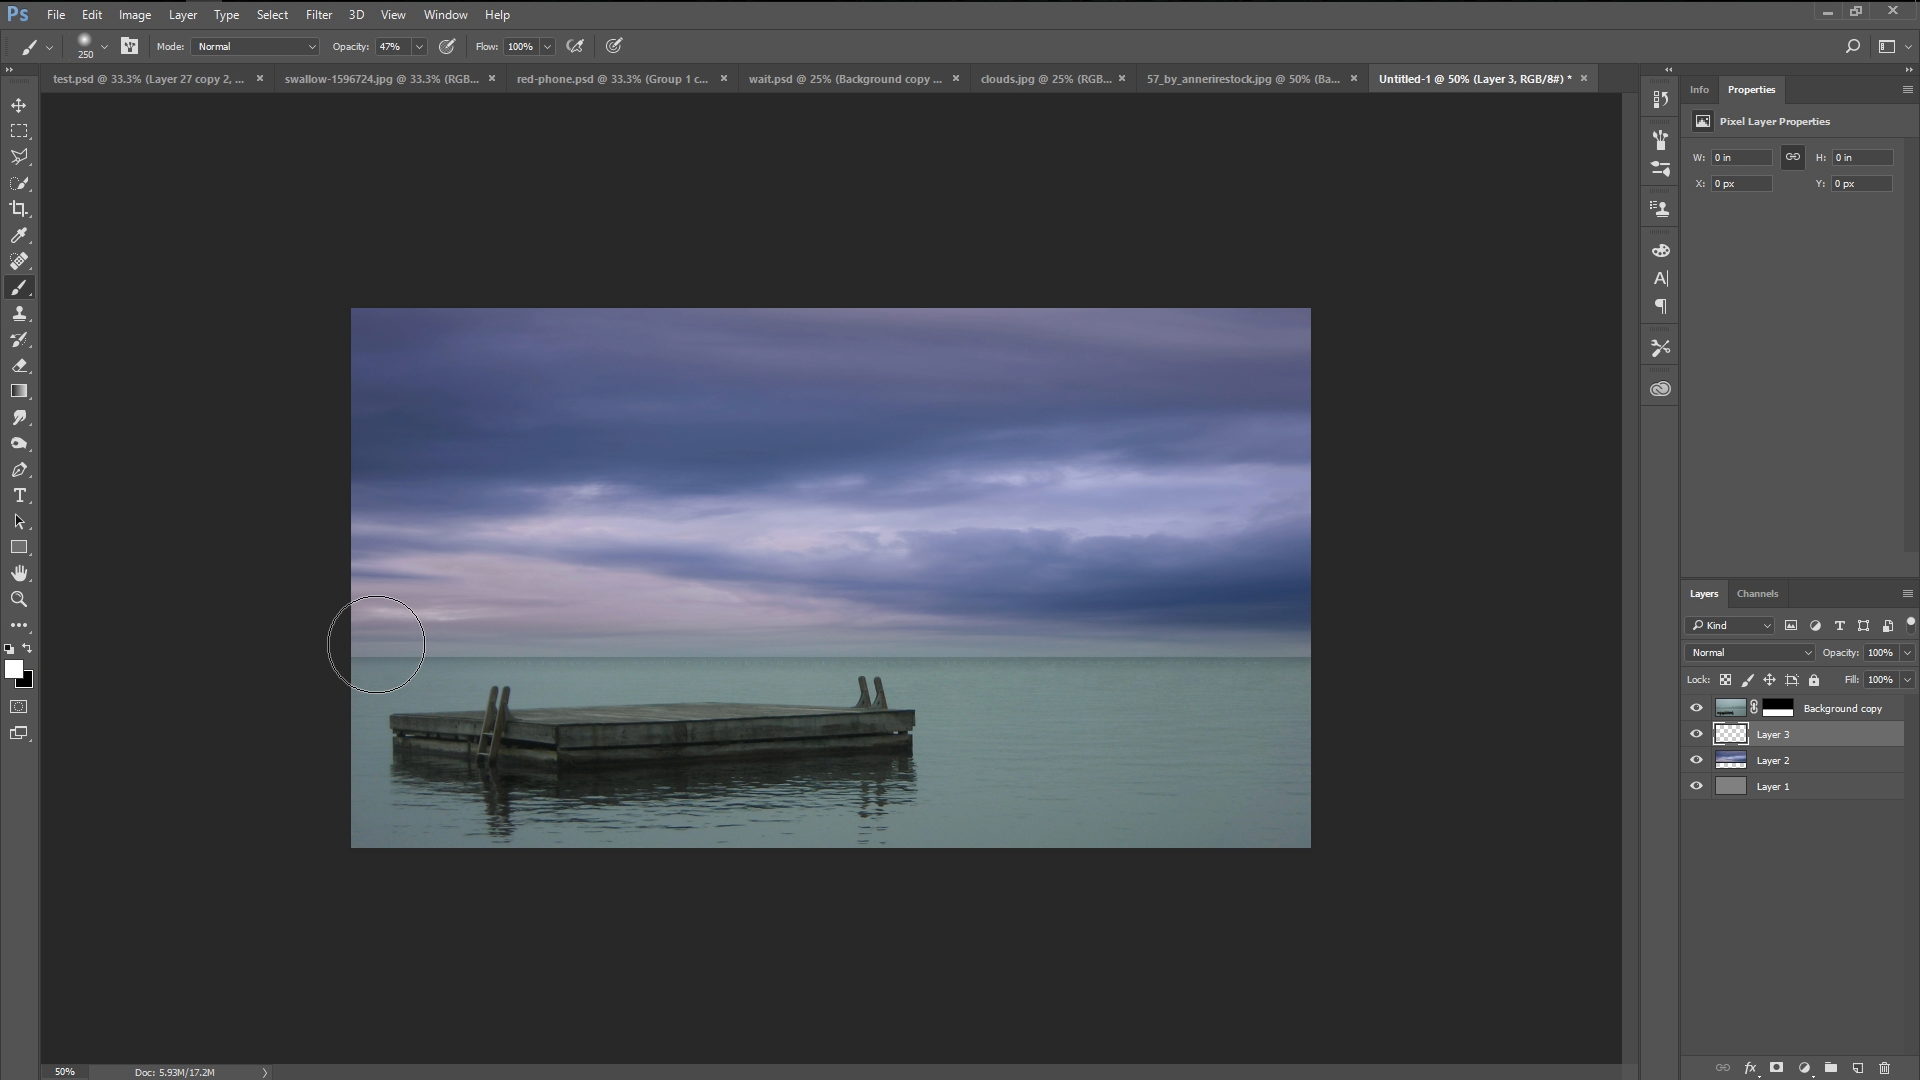Delete the selected layer
The height and width of the screenshot is (1080, 1920).
[x=1885, y=1068]
